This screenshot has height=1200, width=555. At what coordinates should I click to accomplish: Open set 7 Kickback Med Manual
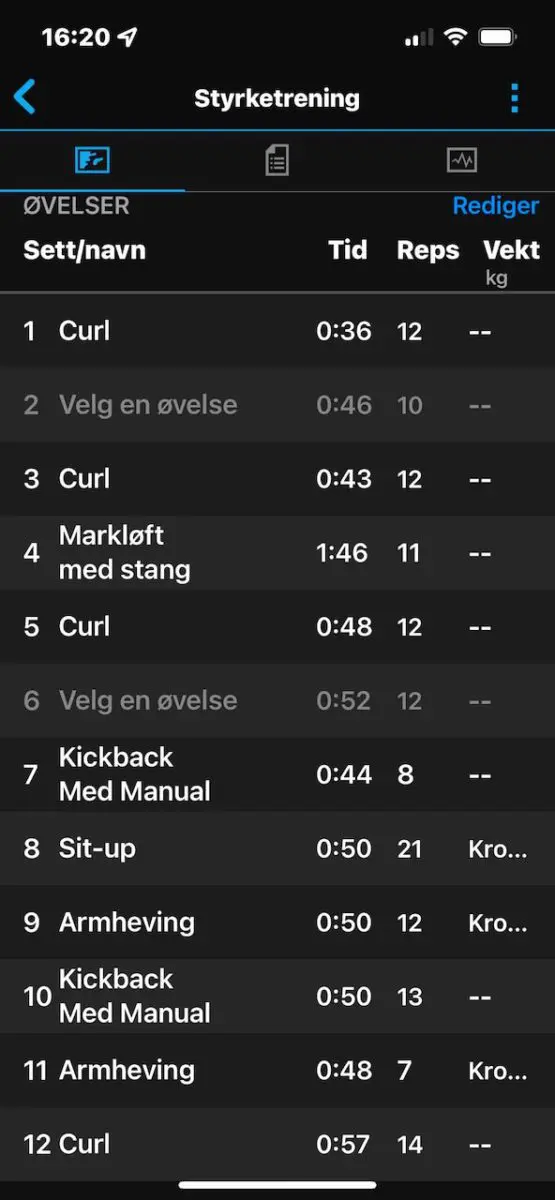pyautogui.click(x=277, y=774)
